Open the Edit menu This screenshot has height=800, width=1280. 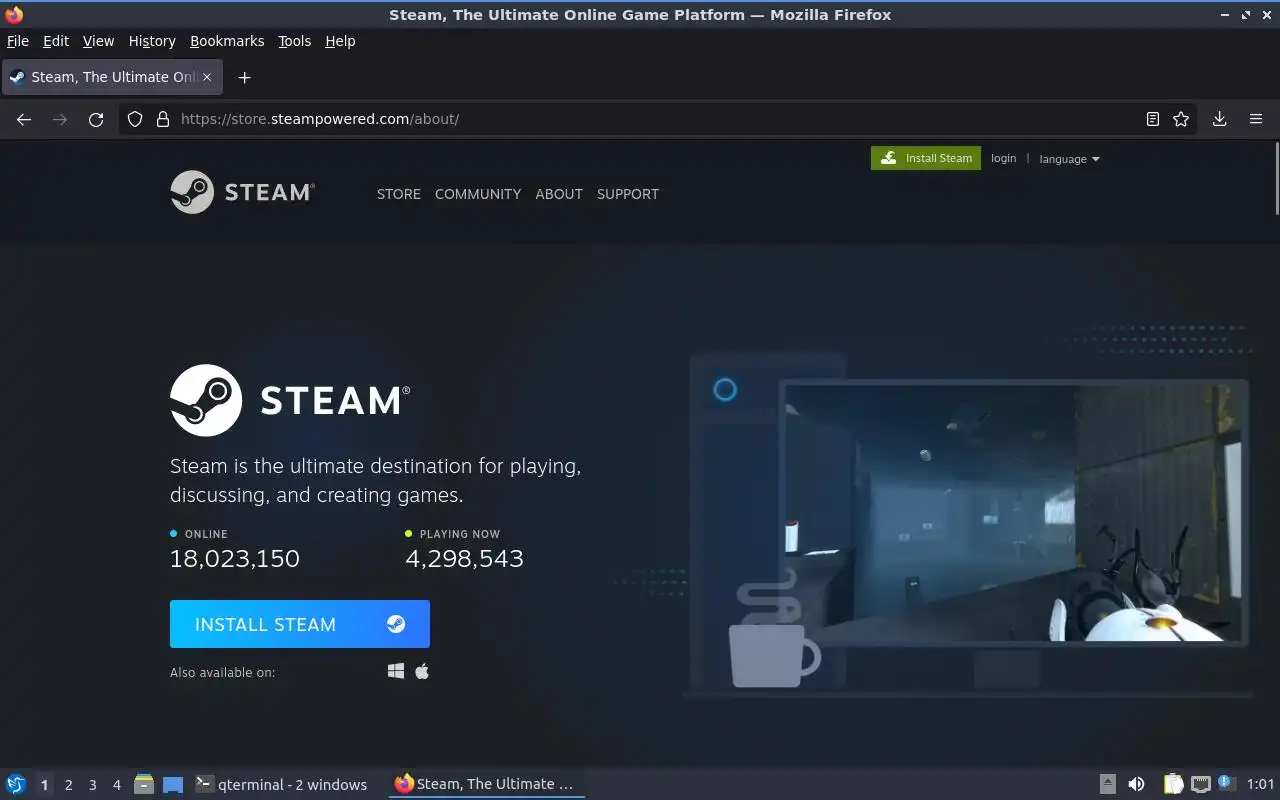56,41
